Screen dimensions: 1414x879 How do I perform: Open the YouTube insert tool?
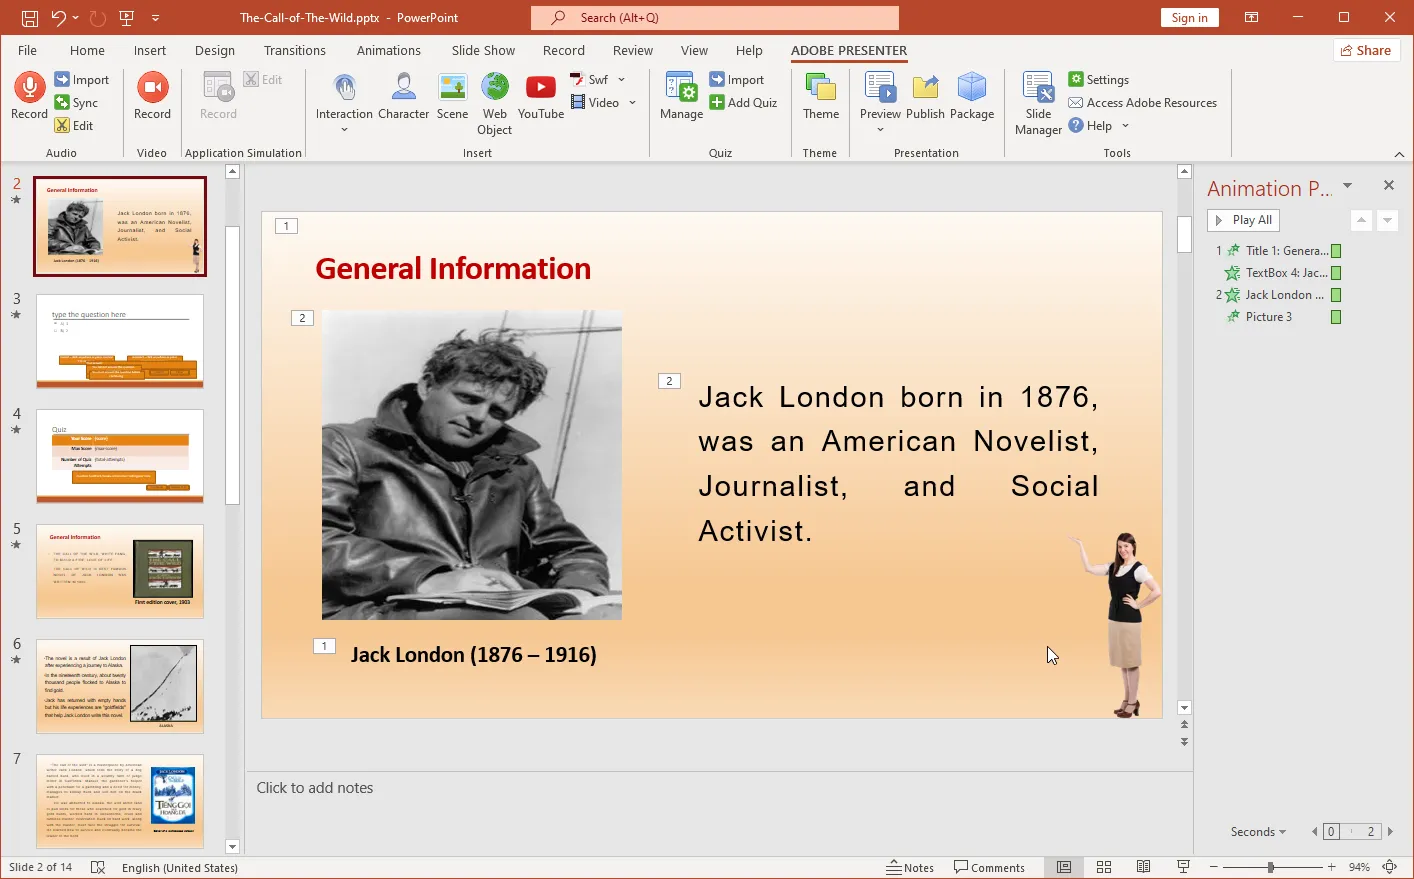coord(540,95)
